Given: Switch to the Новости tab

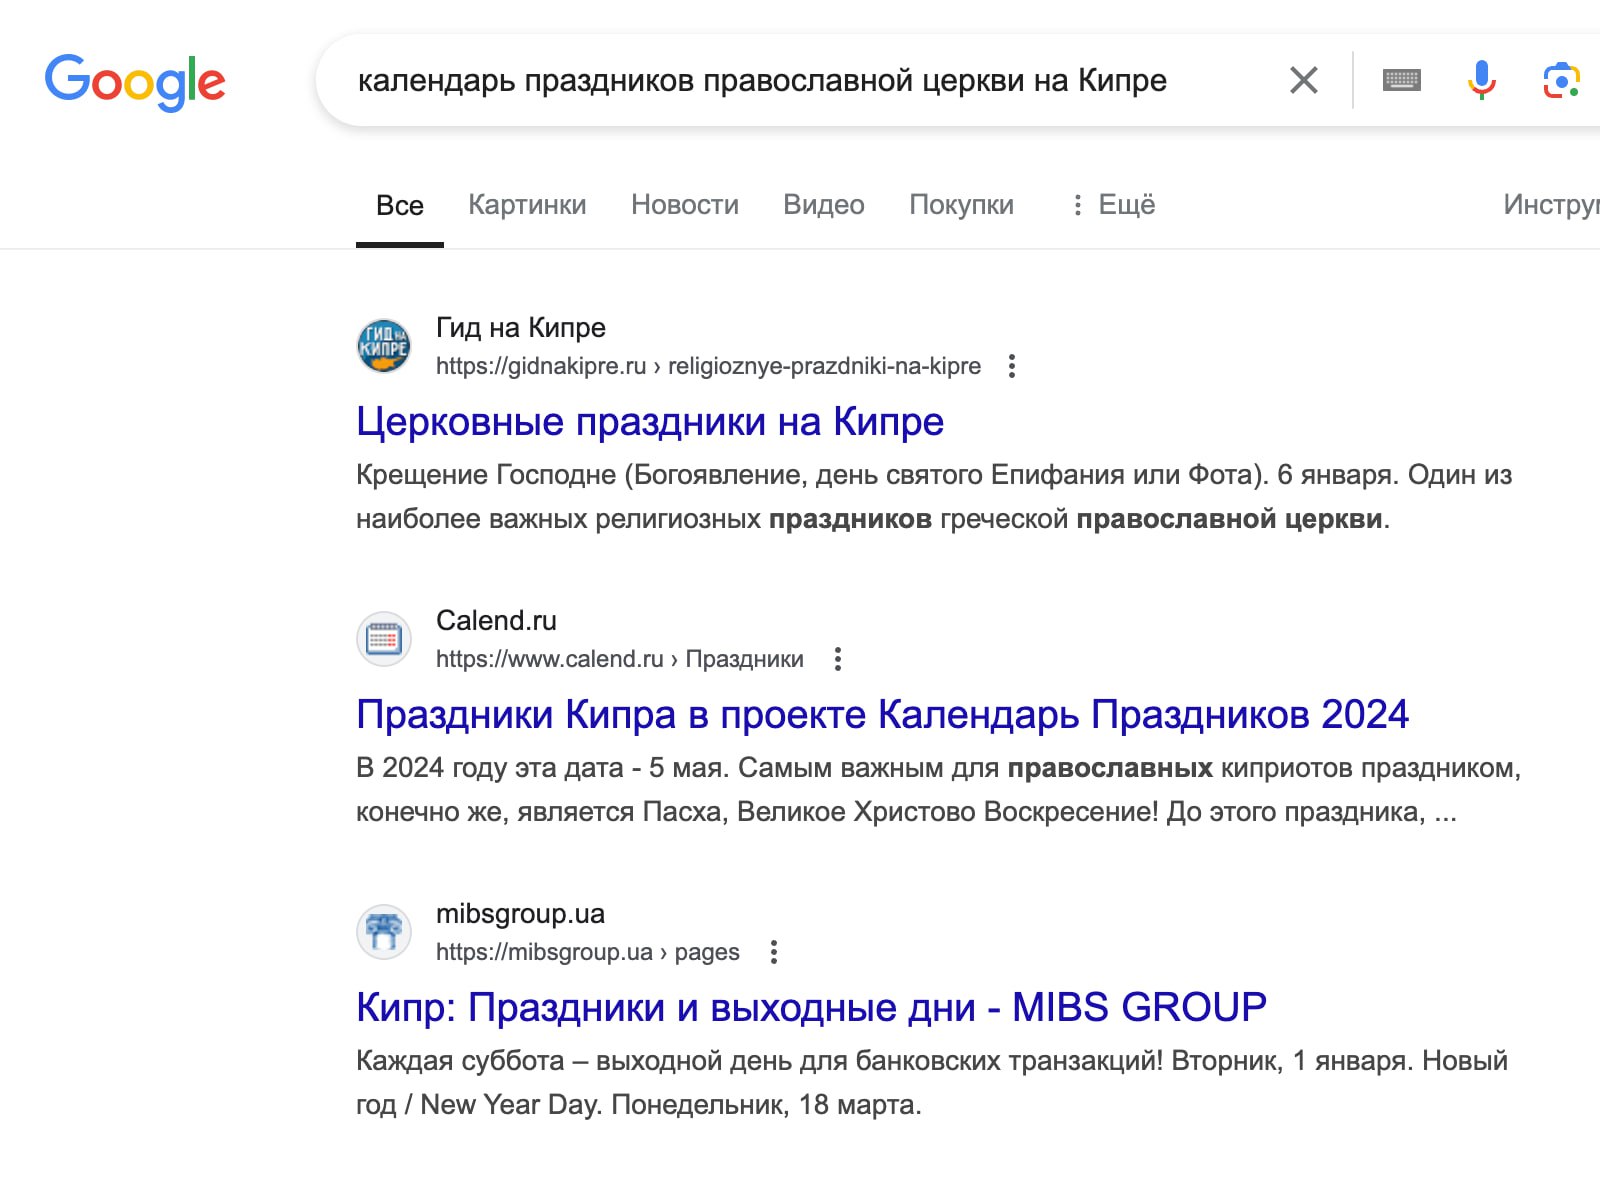Looking at the screenshot, I should click(x=684, y=205).
